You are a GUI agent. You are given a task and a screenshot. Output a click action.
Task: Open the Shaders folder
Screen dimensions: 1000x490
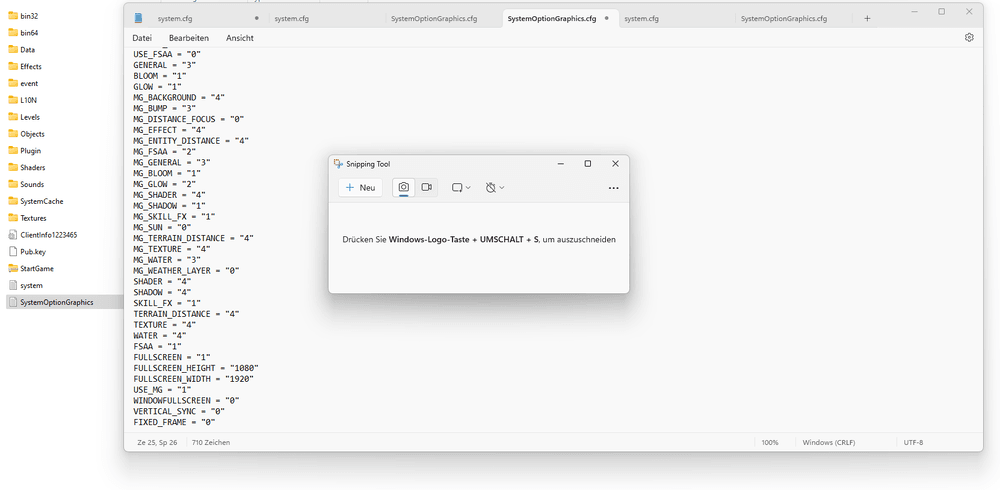coord(32,167)
